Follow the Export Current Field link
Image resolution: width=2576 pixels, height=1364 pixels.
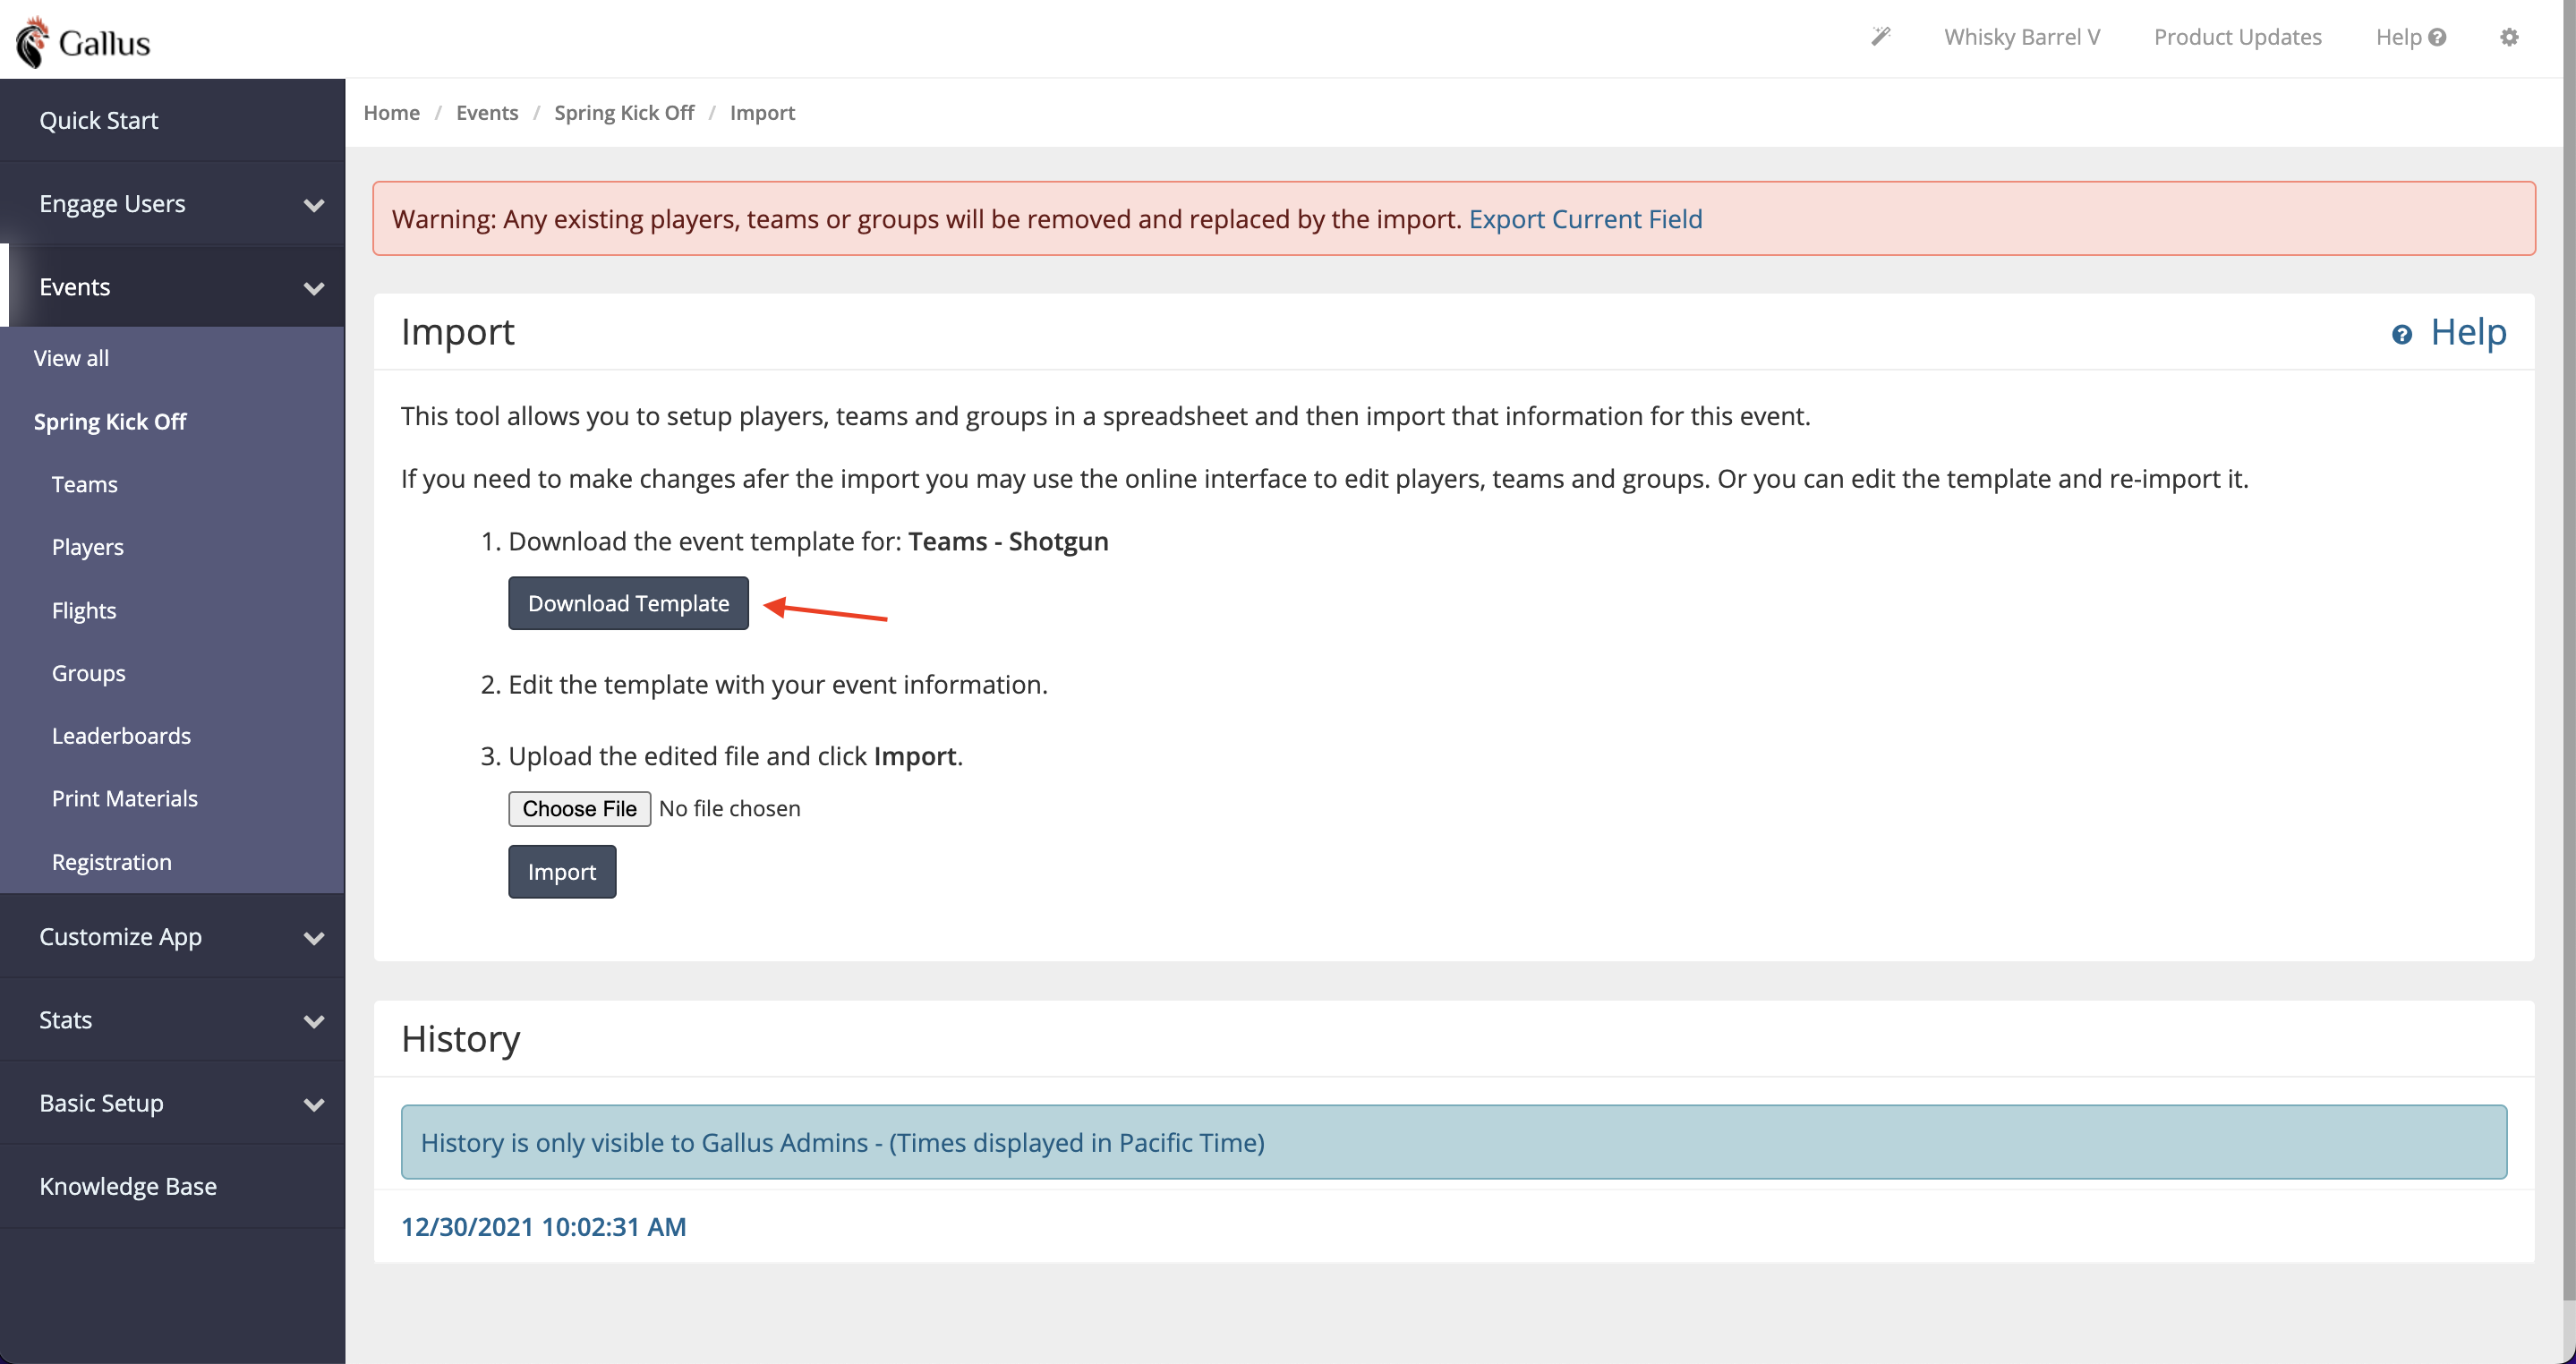click(1585, 218)
